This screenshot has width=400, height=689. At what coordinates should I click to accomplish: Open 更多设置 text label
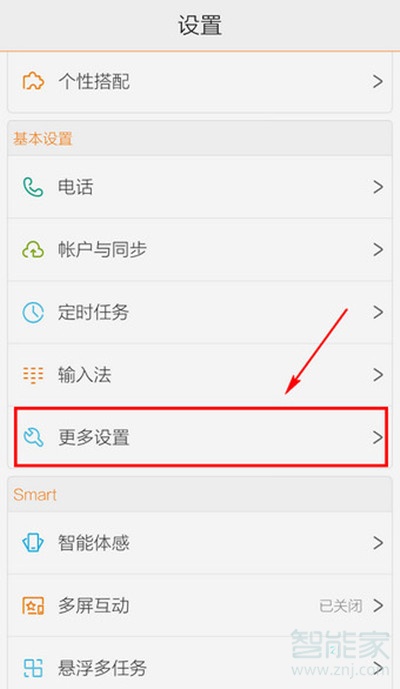[94, 438]
